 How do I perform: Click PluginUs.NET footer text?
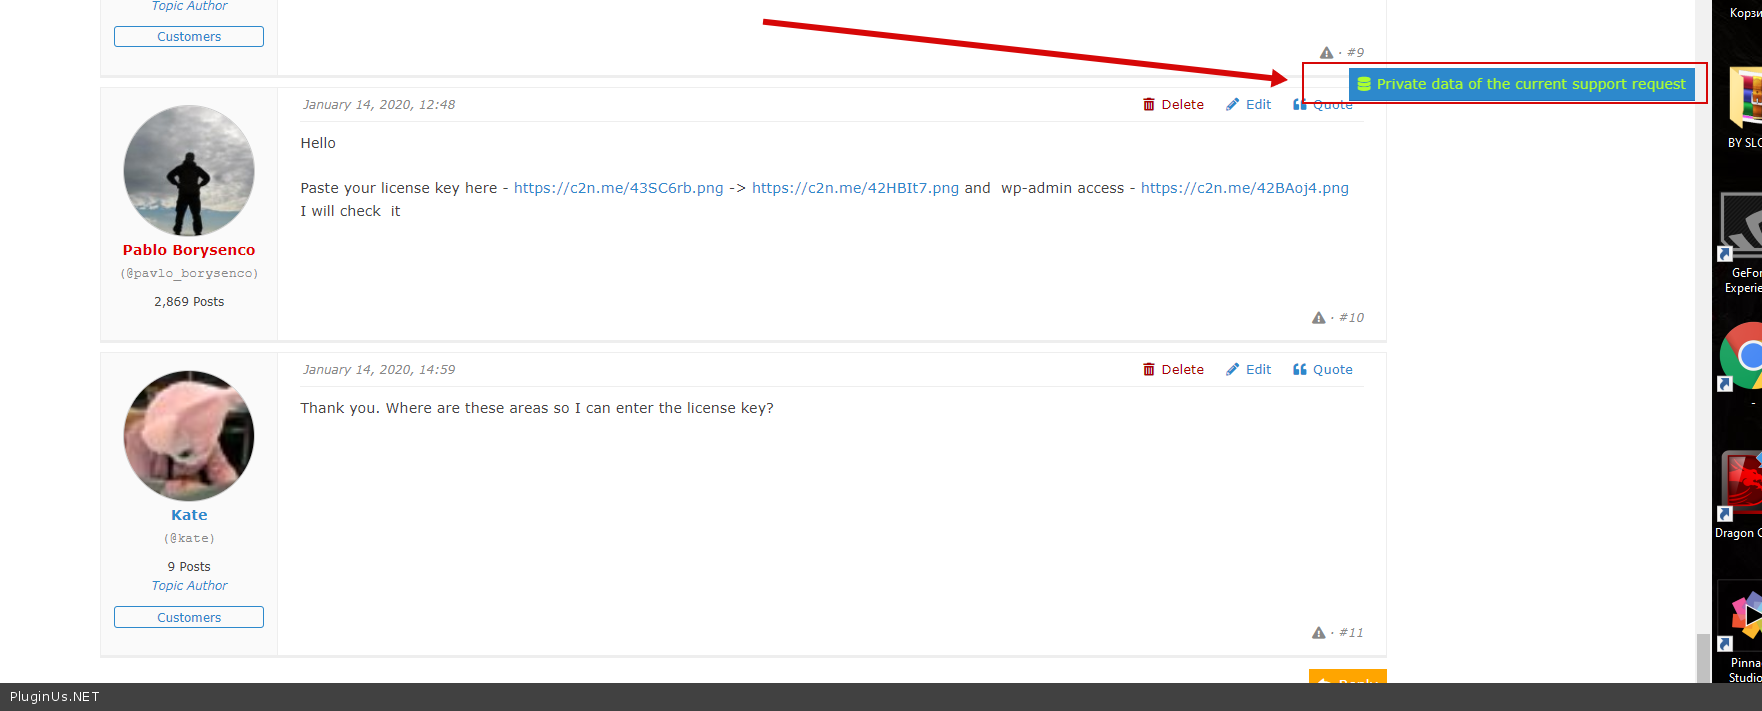click(55, 697)
